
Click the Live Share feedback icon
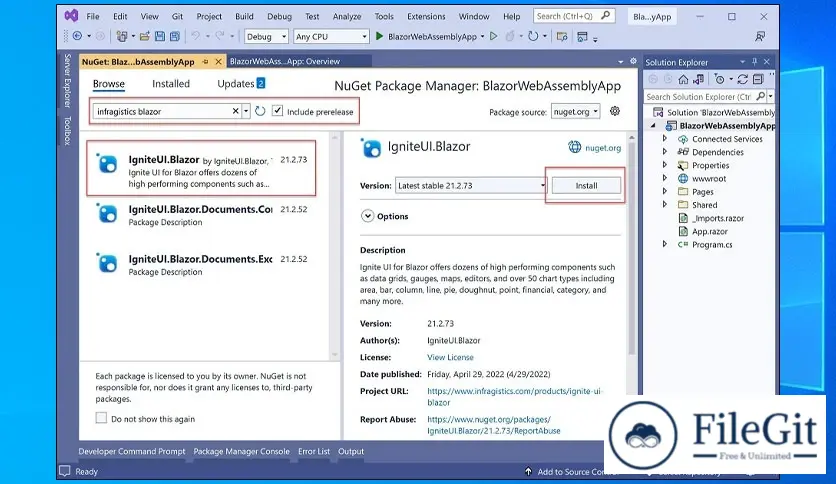coord(760,36)
